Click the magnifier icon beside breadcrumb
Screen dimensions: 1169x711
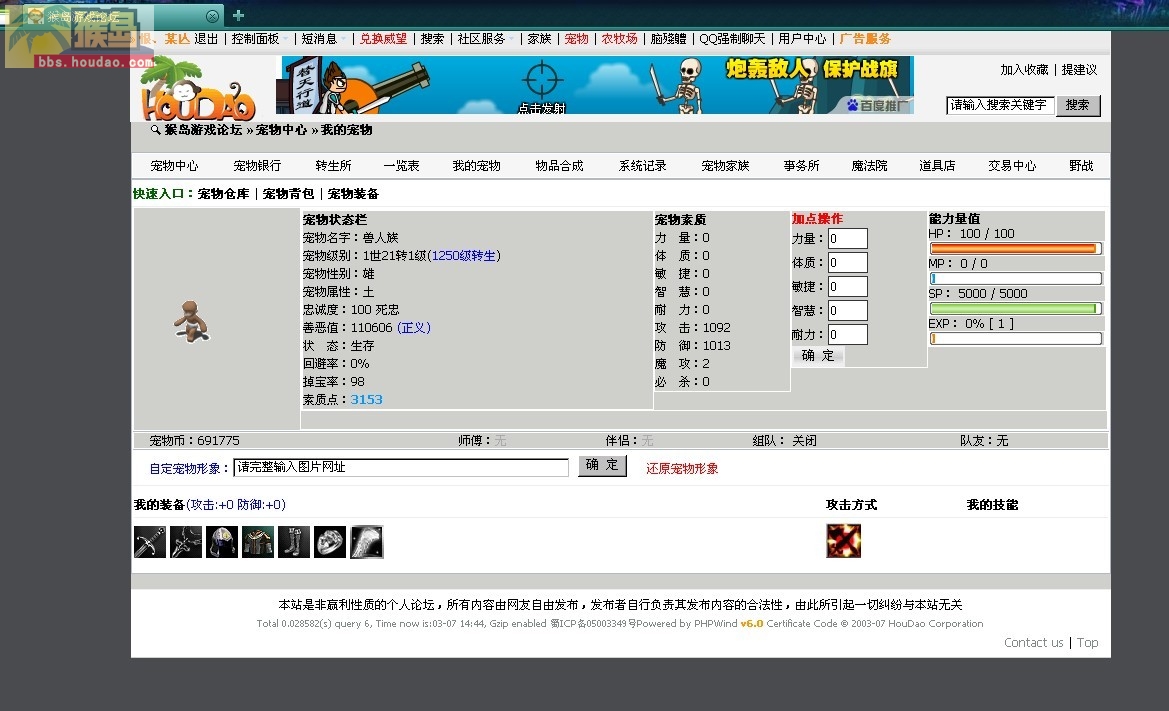point(155,130)
